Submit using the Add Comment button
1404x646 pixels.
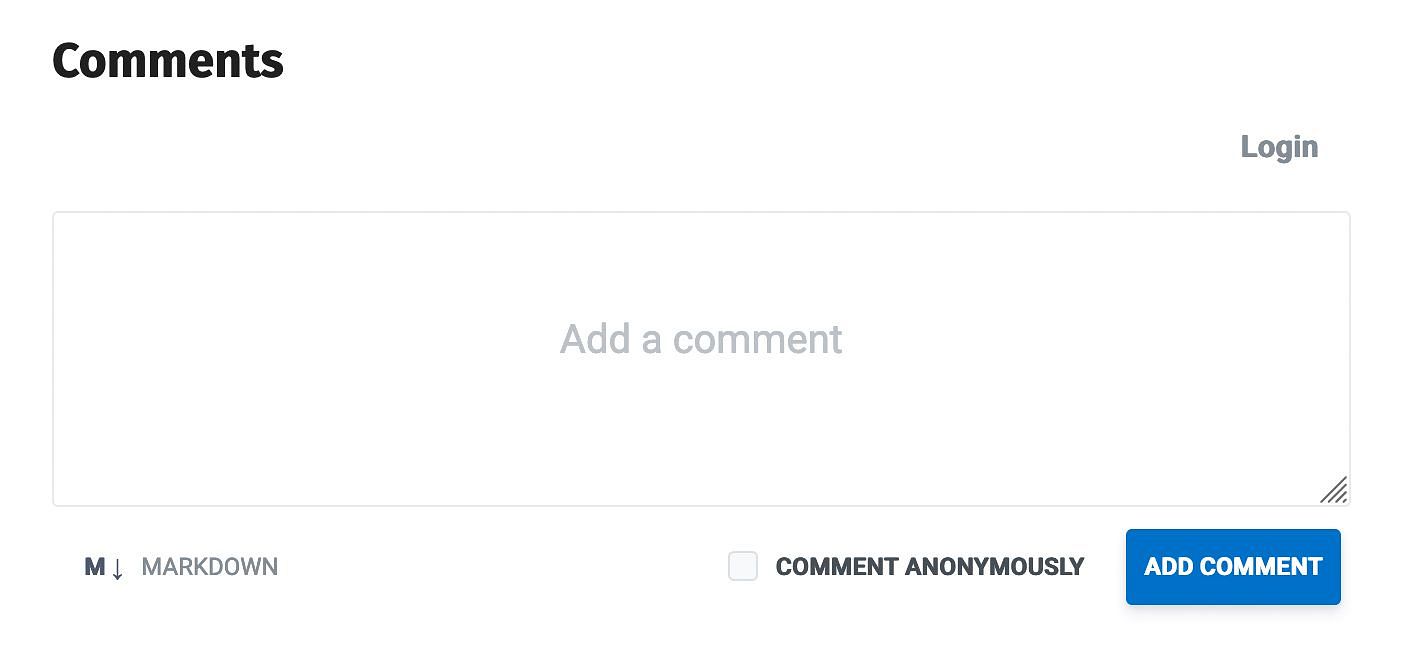(1233, 567)
